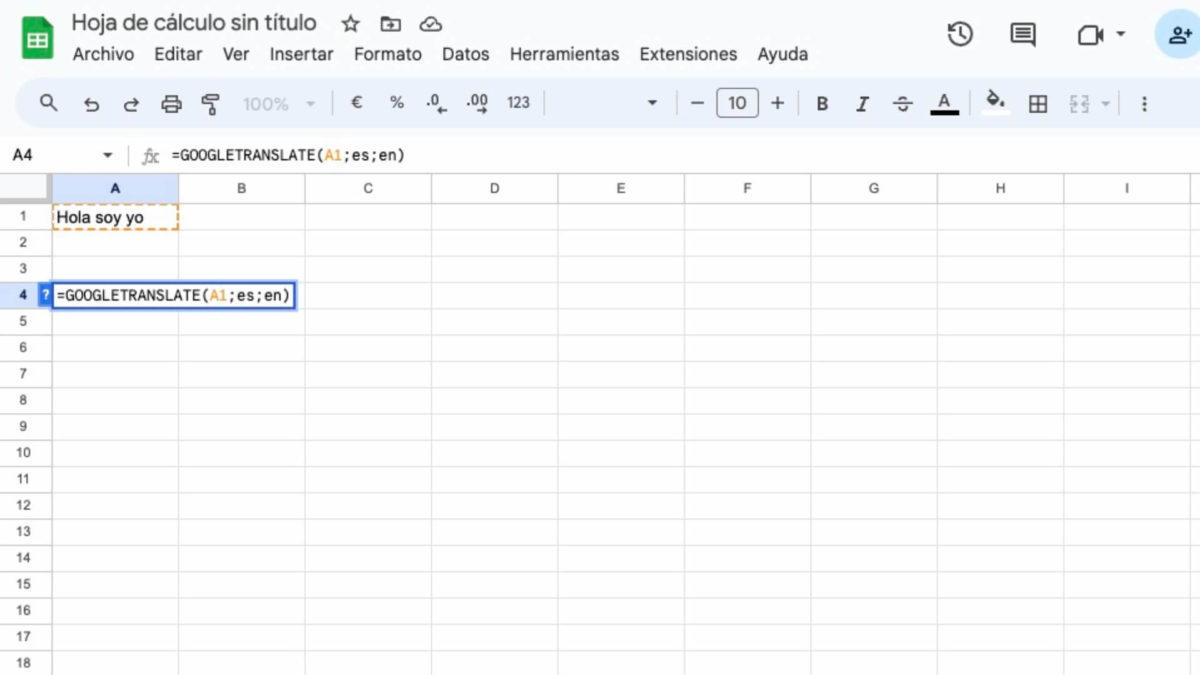1200x675 pixels.
Task: Open the Ver menu
Action: 236,54
